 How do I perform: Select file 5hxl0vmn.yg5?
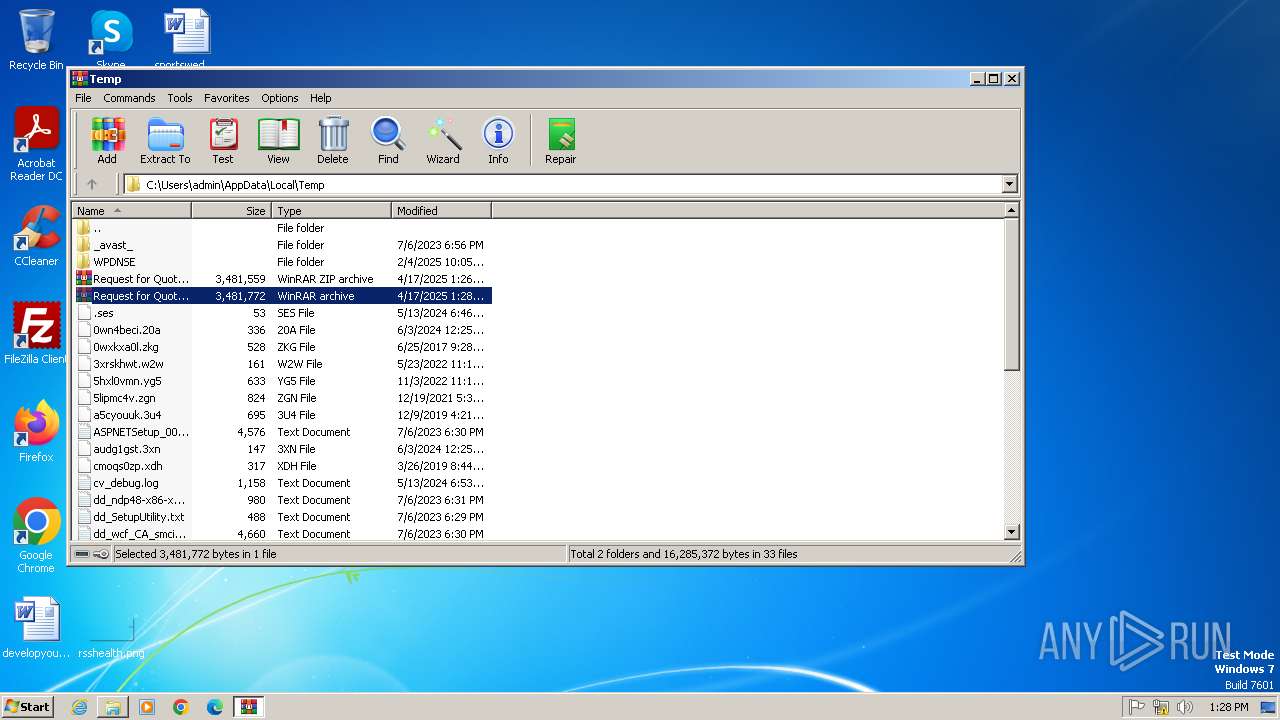[282, 381]
